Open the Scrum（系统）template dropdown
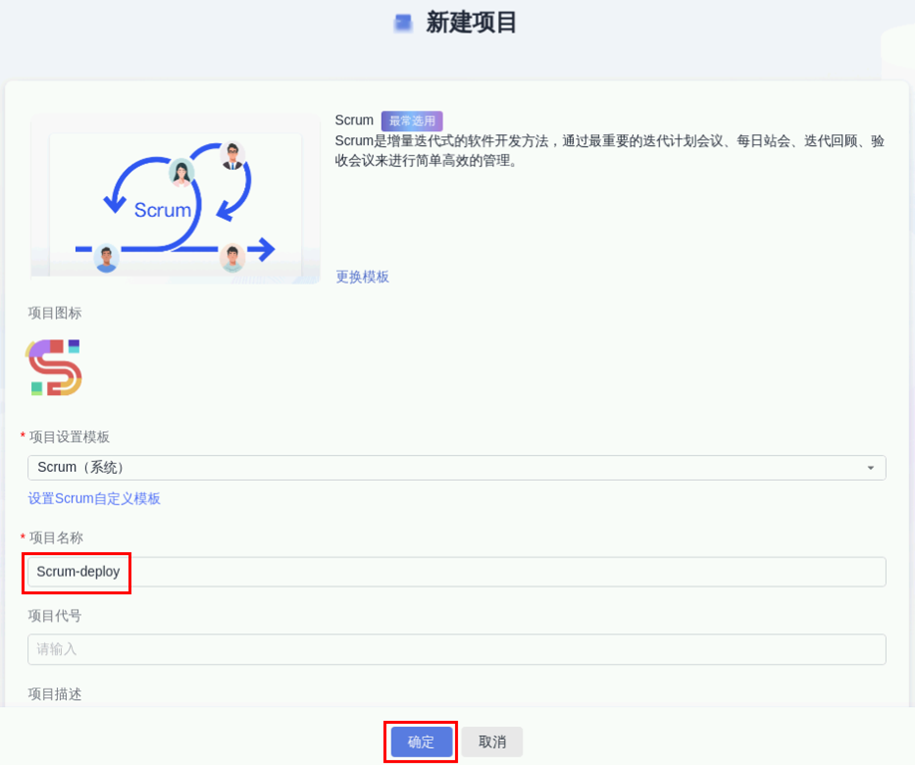The width and height of the screenshot is (915, 765). (455, 467)
